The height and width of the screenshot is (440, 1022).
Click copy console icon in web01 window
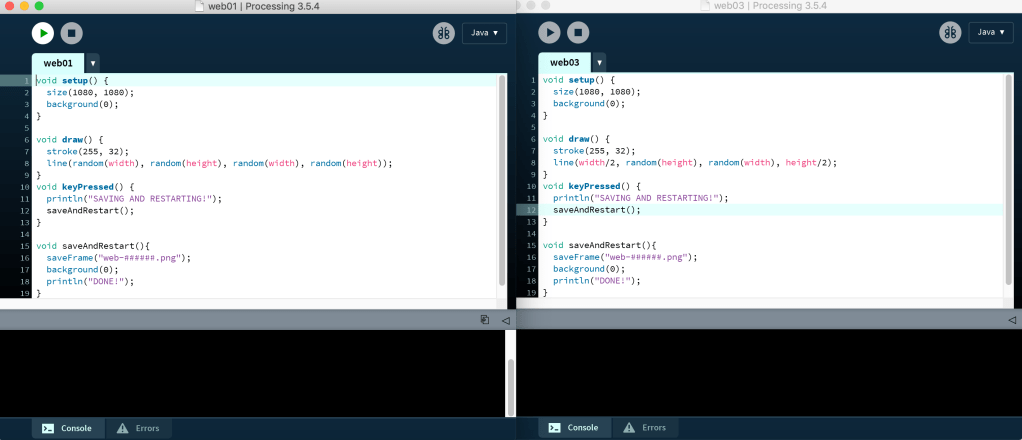(484, 320)
